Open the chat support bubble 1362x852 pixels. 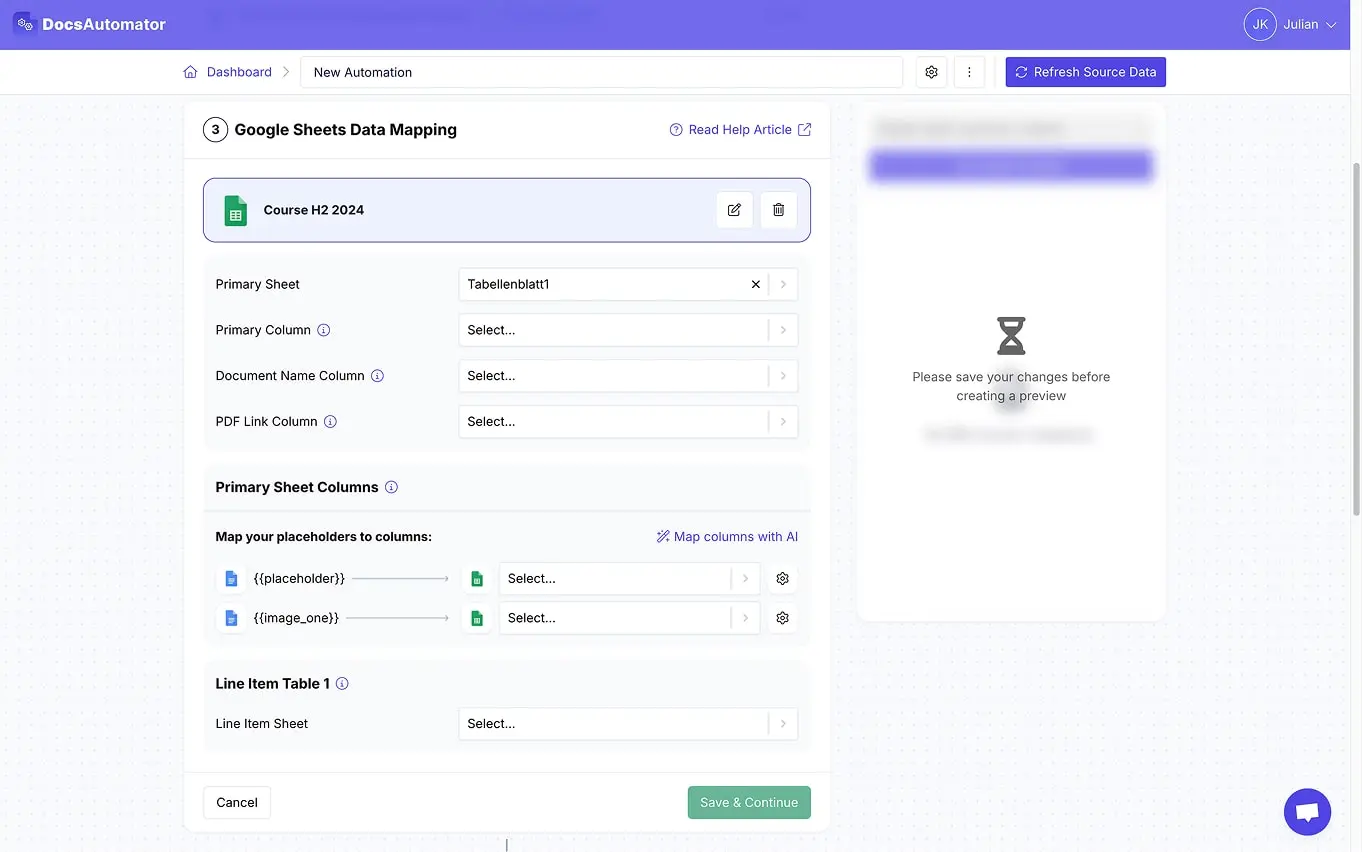click(x=1307, y=811)
